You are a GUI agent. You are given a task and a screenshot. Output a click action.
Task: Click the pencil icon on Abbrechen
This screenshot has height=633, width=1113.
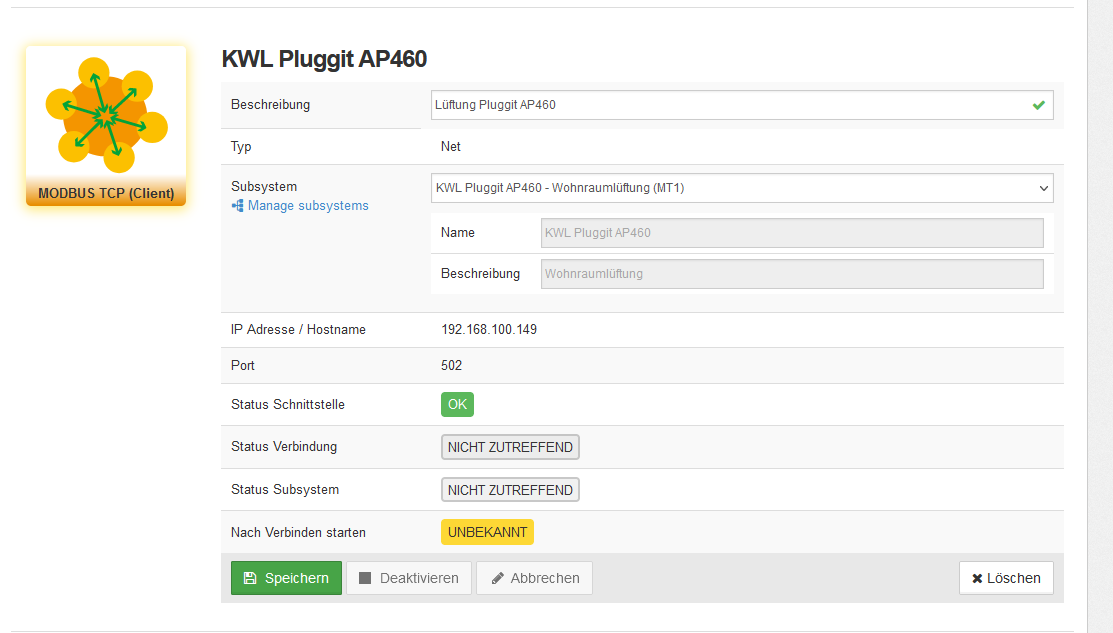click(x=498, y=578)
